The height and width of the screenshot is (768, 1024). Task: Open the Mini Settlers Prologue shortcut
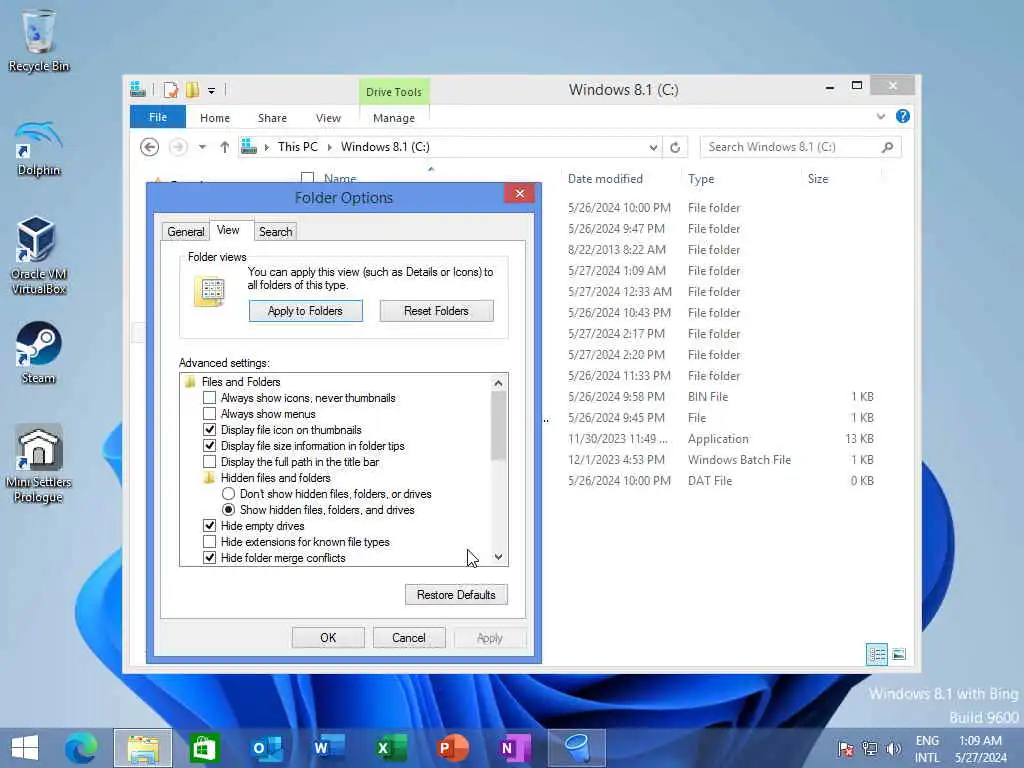pos(39,464)
